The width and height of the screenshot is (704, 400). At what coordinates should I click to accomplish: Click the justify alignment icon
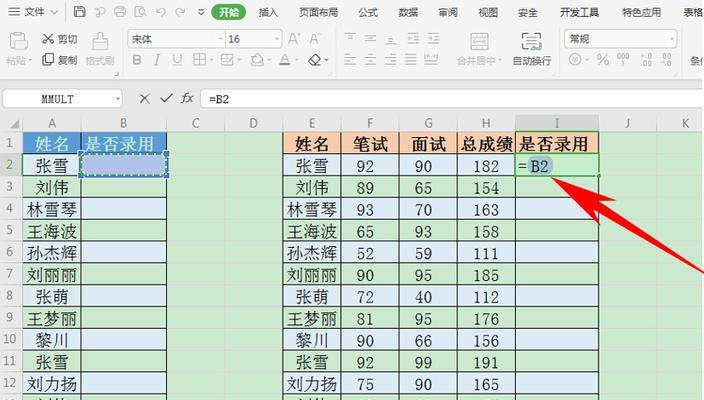[x=410, y=59]
